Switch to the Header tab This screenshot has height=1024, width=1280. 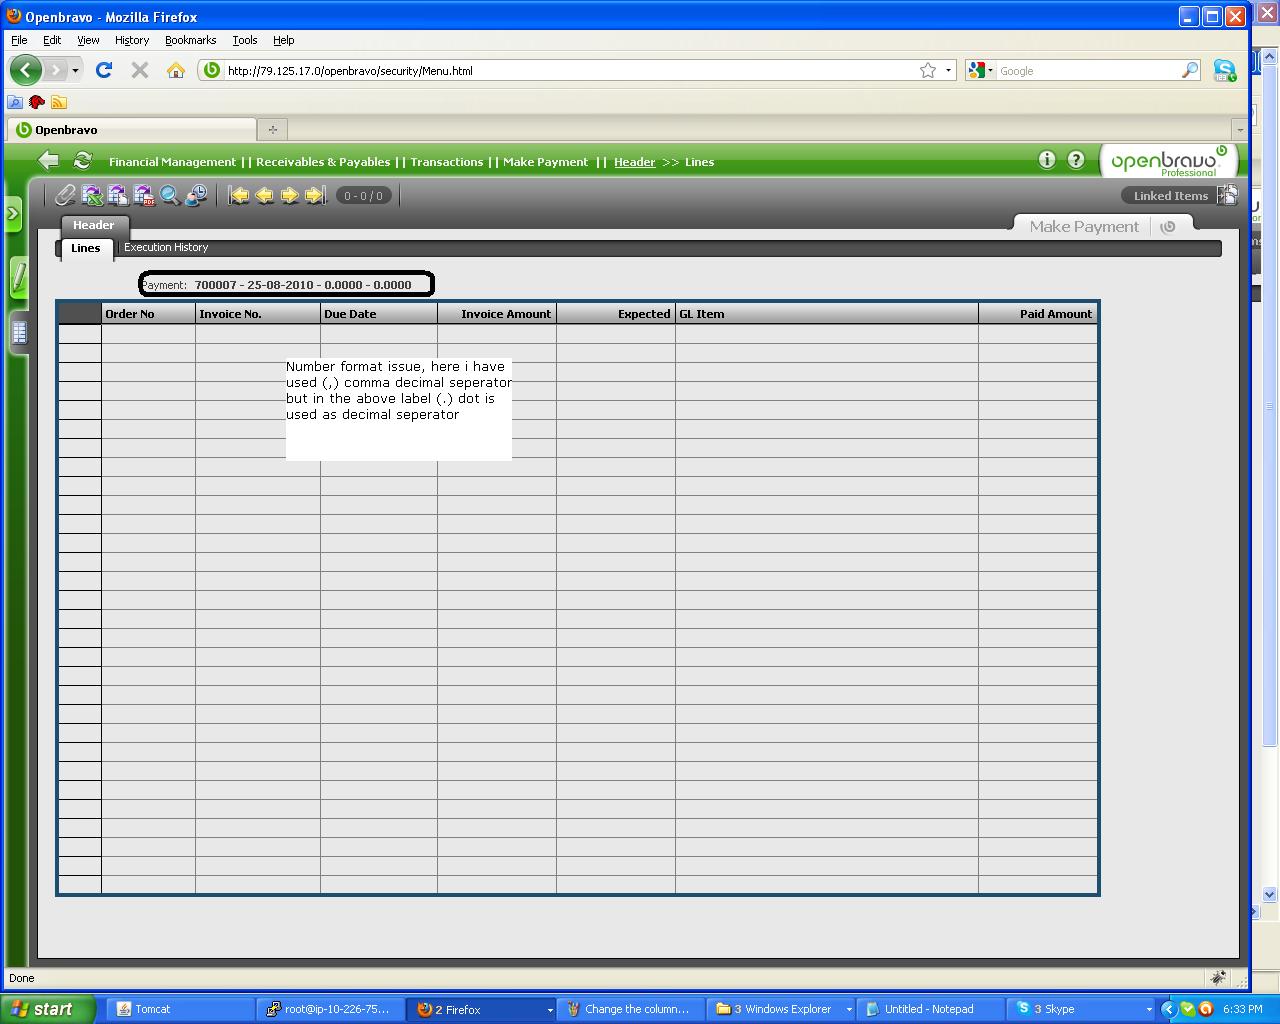tap(93, 225)
